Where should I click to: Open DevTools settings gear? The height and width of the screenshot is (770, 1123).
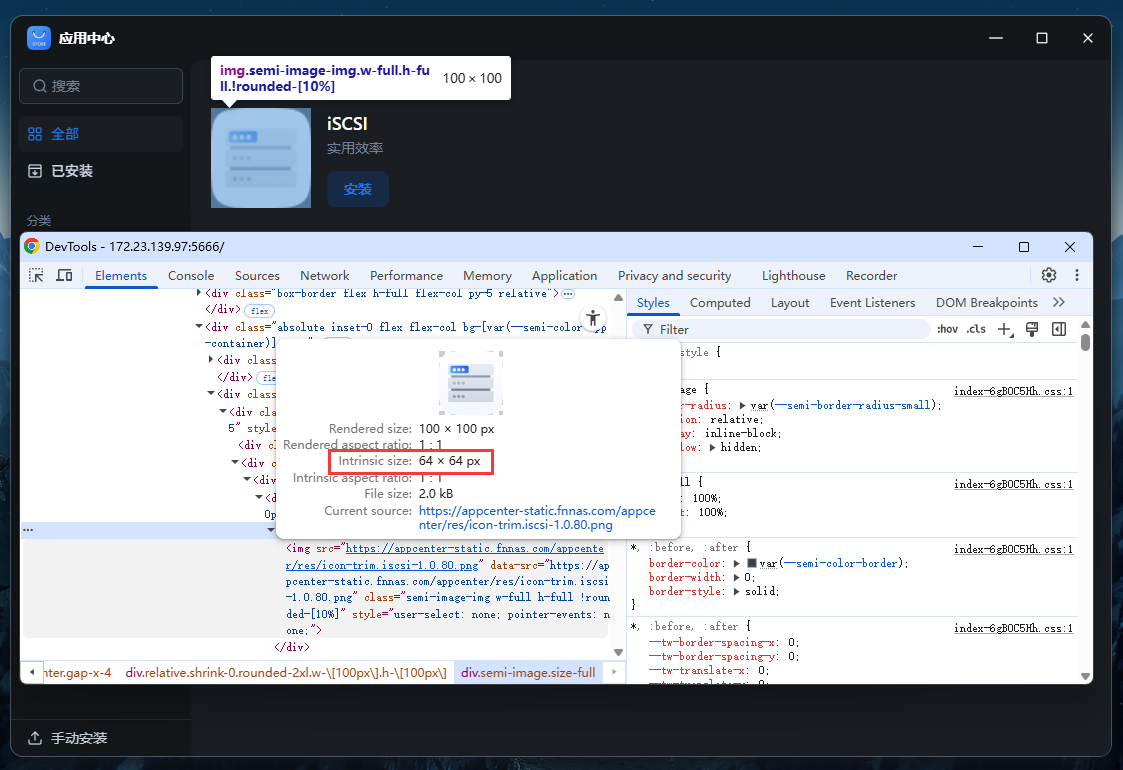[x=1049, y=275]
